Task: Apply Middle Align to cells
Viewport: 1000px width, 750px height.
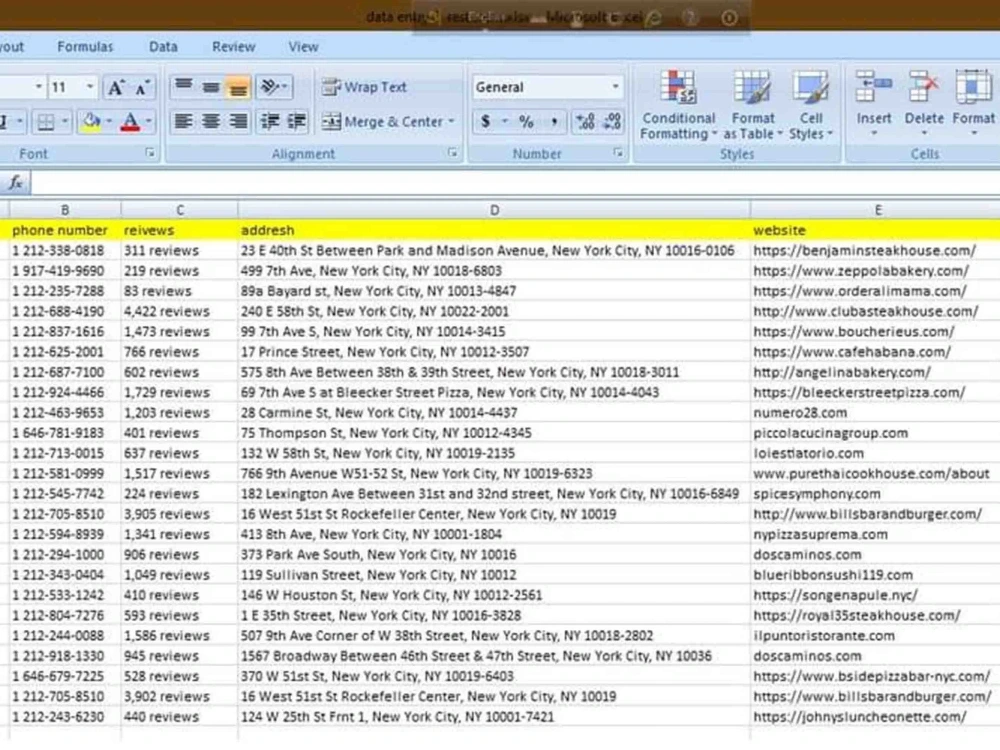Action: pos(210,87)
